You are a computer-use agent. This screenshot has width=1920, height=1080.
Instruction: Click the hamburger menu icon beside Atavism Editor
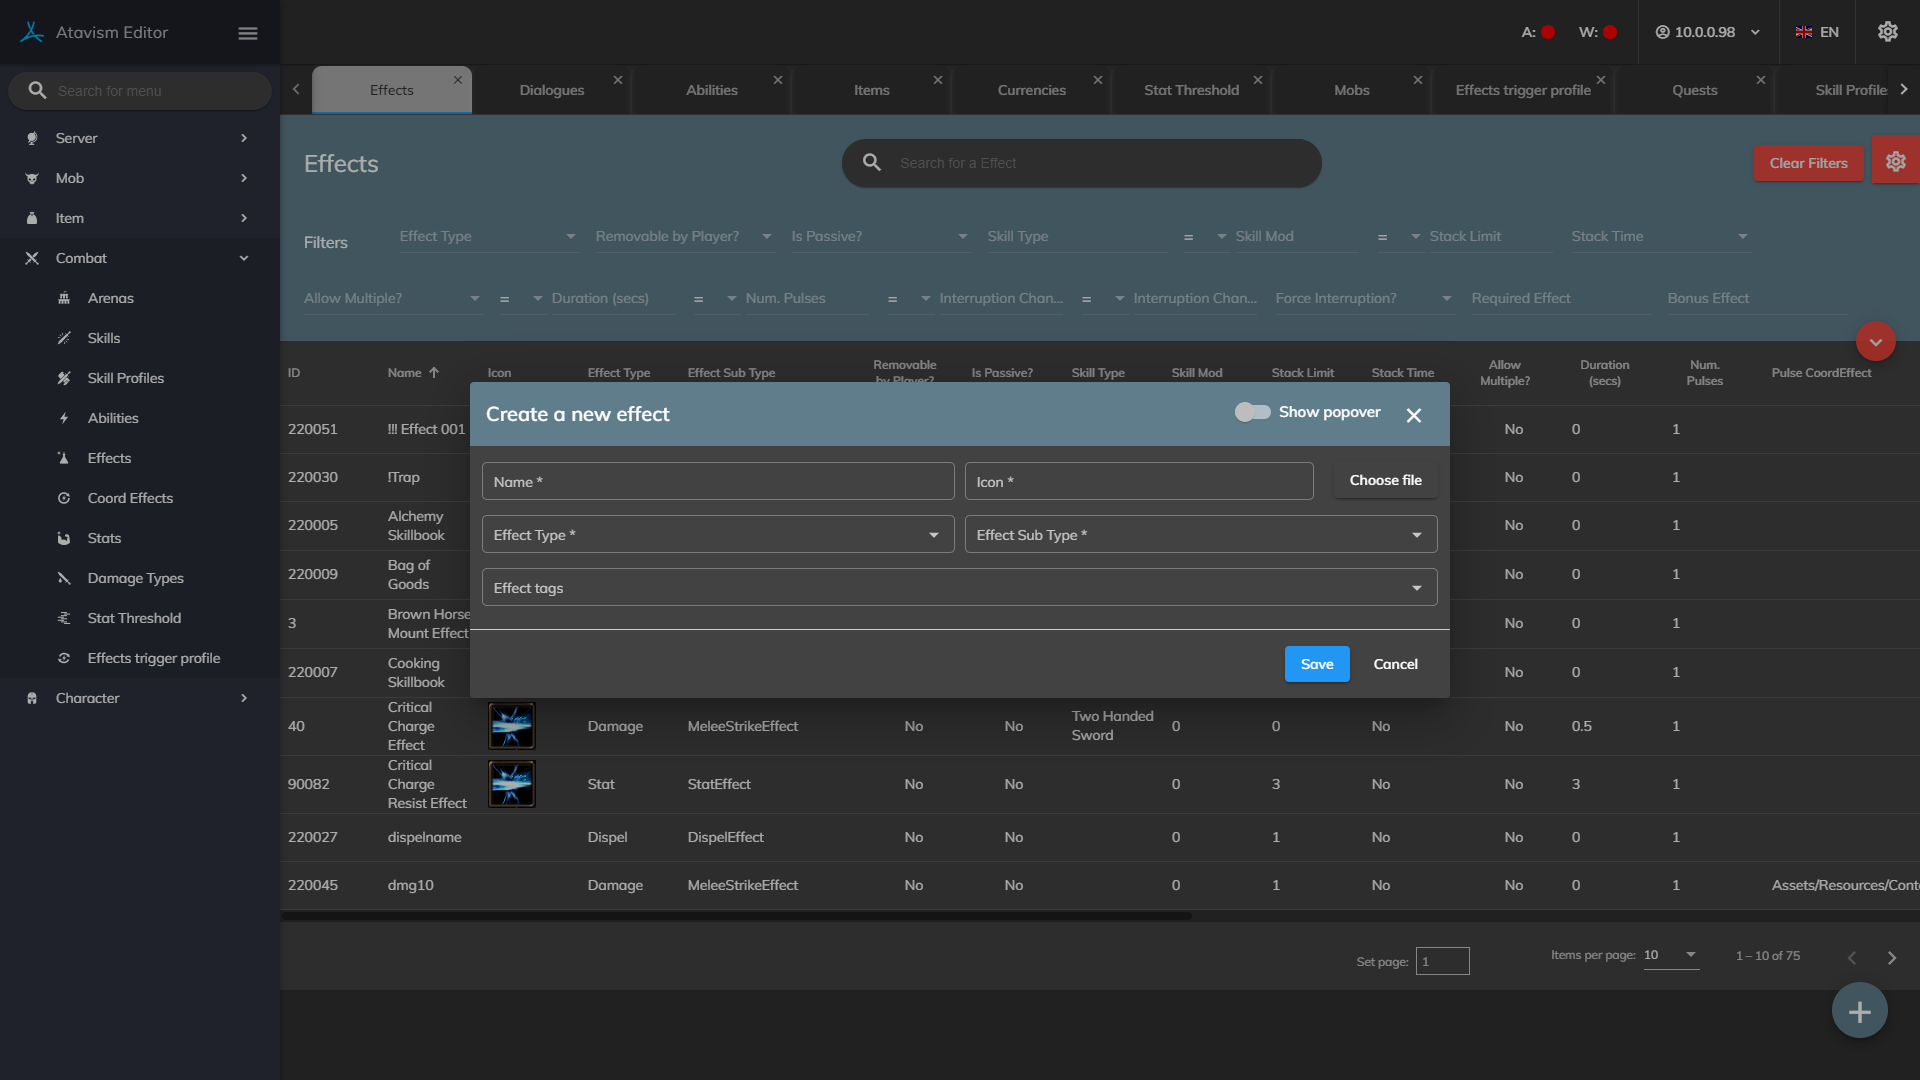point(248,33)
